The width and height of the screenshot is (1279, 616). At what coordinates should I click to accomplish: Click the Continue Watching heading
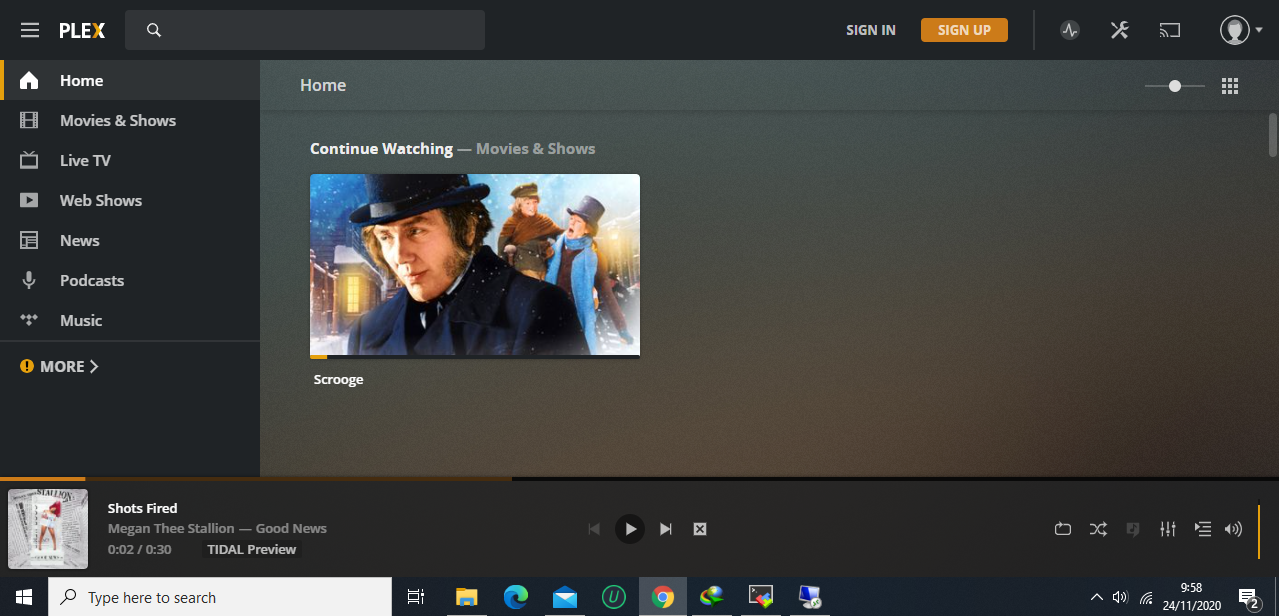pos(381,148)
